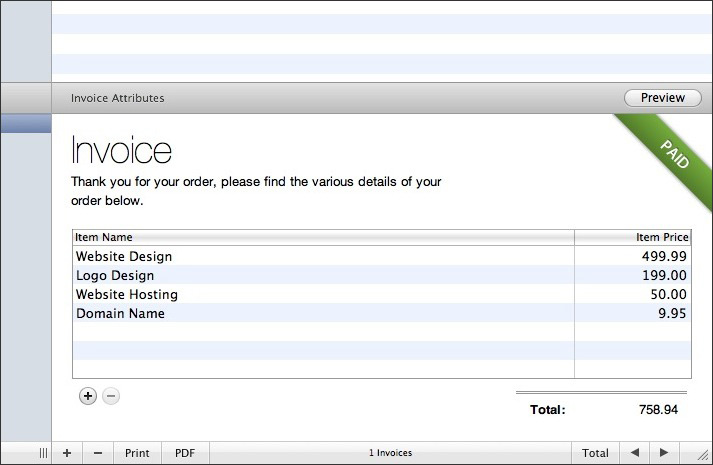Go to the next invoice with the right arrow

click(663, 453)
